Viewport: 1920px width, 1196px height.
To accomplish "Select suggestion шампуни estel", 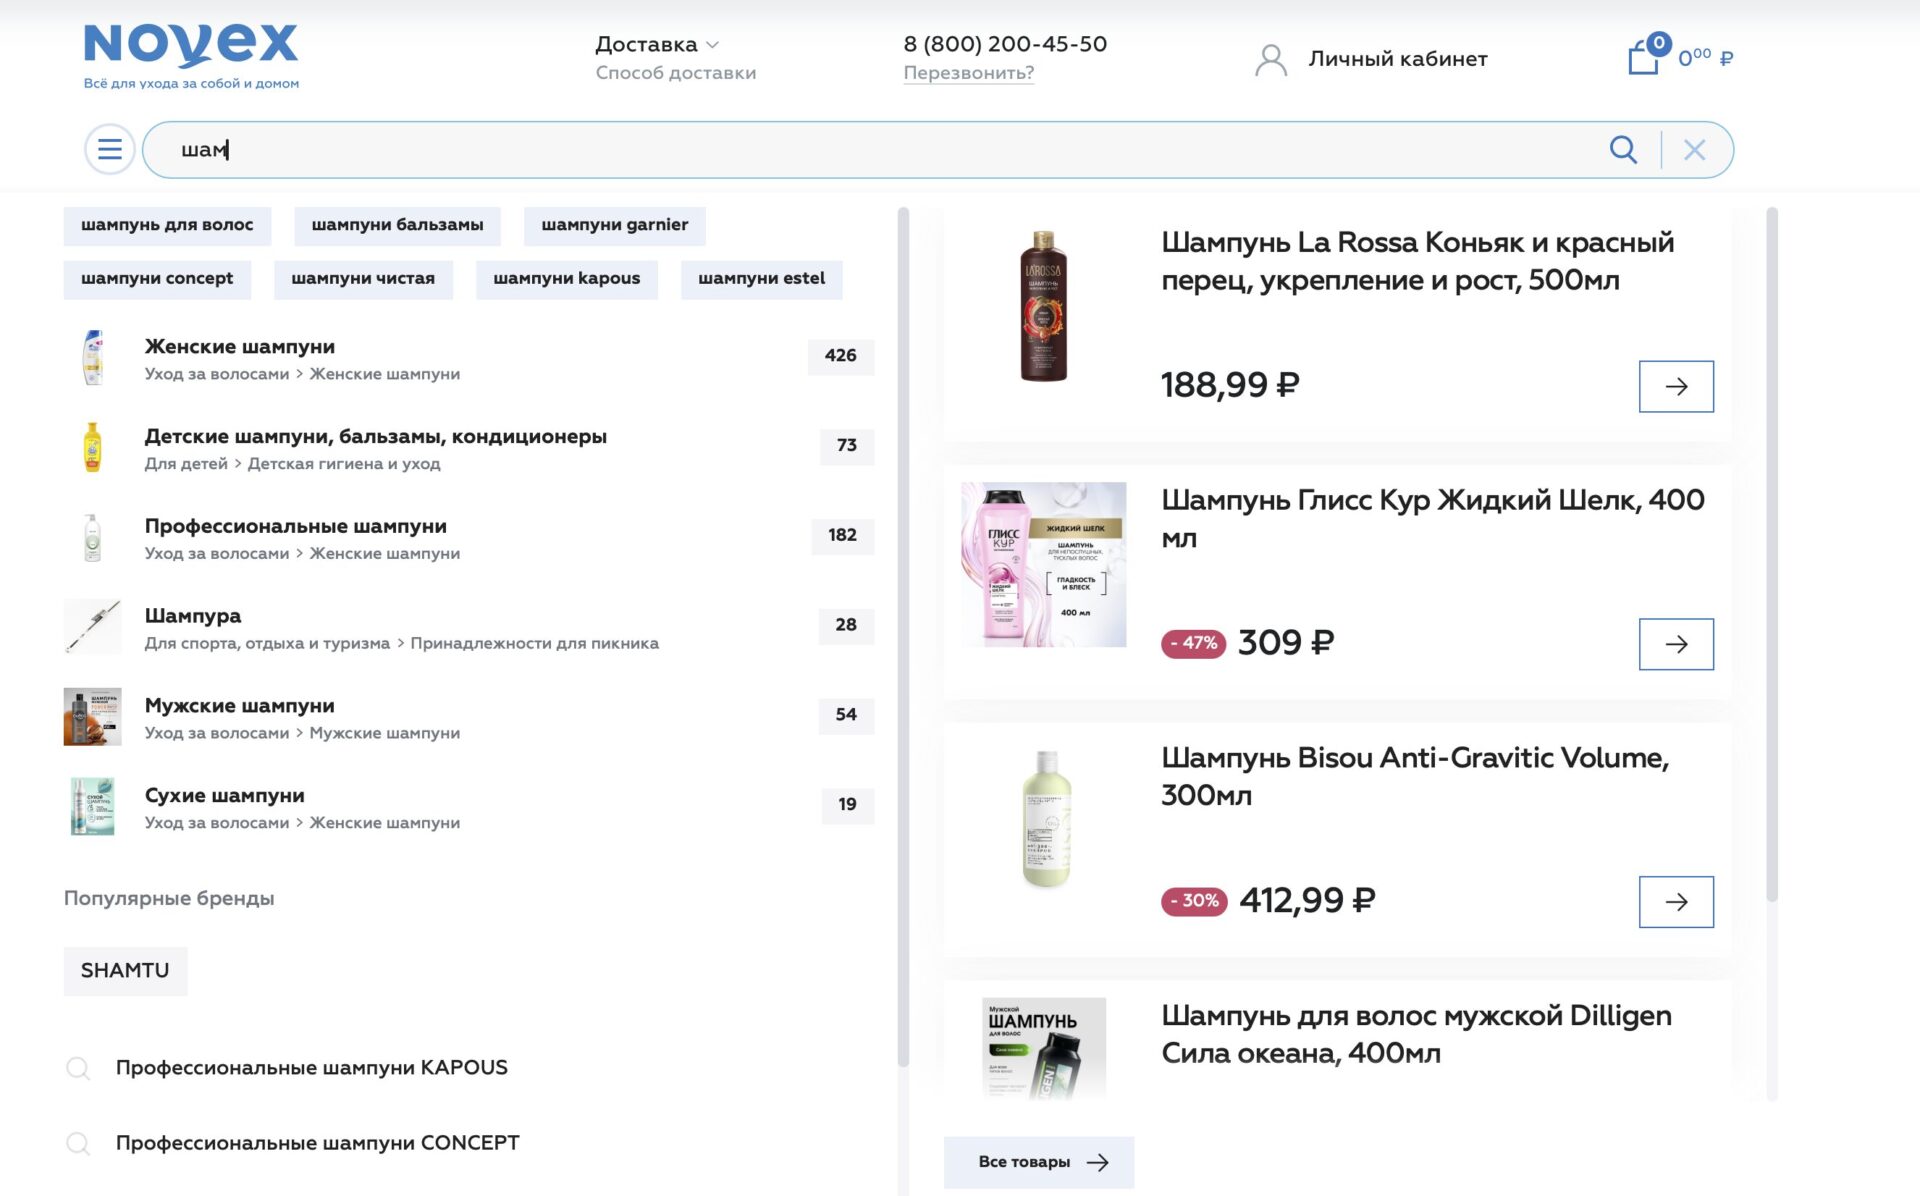I will click(761, 279).
